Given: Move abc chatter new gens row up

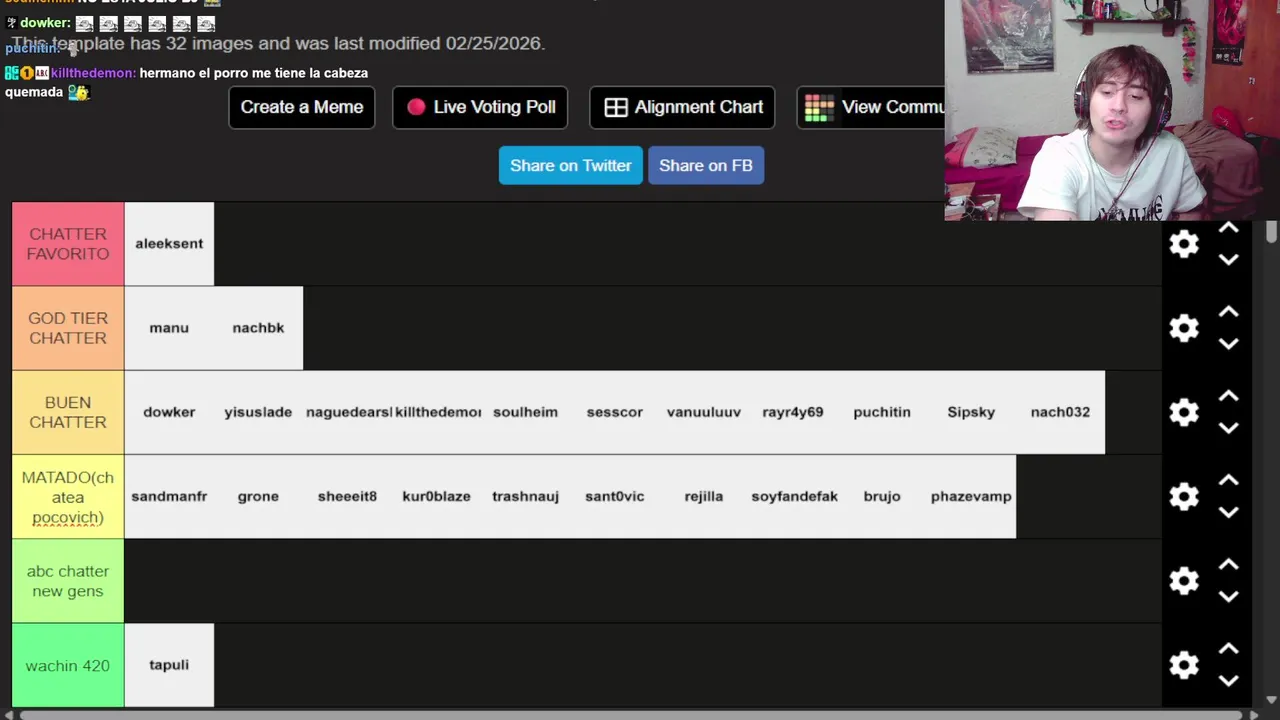Looking at the screenshot, I should (1229, 565).
